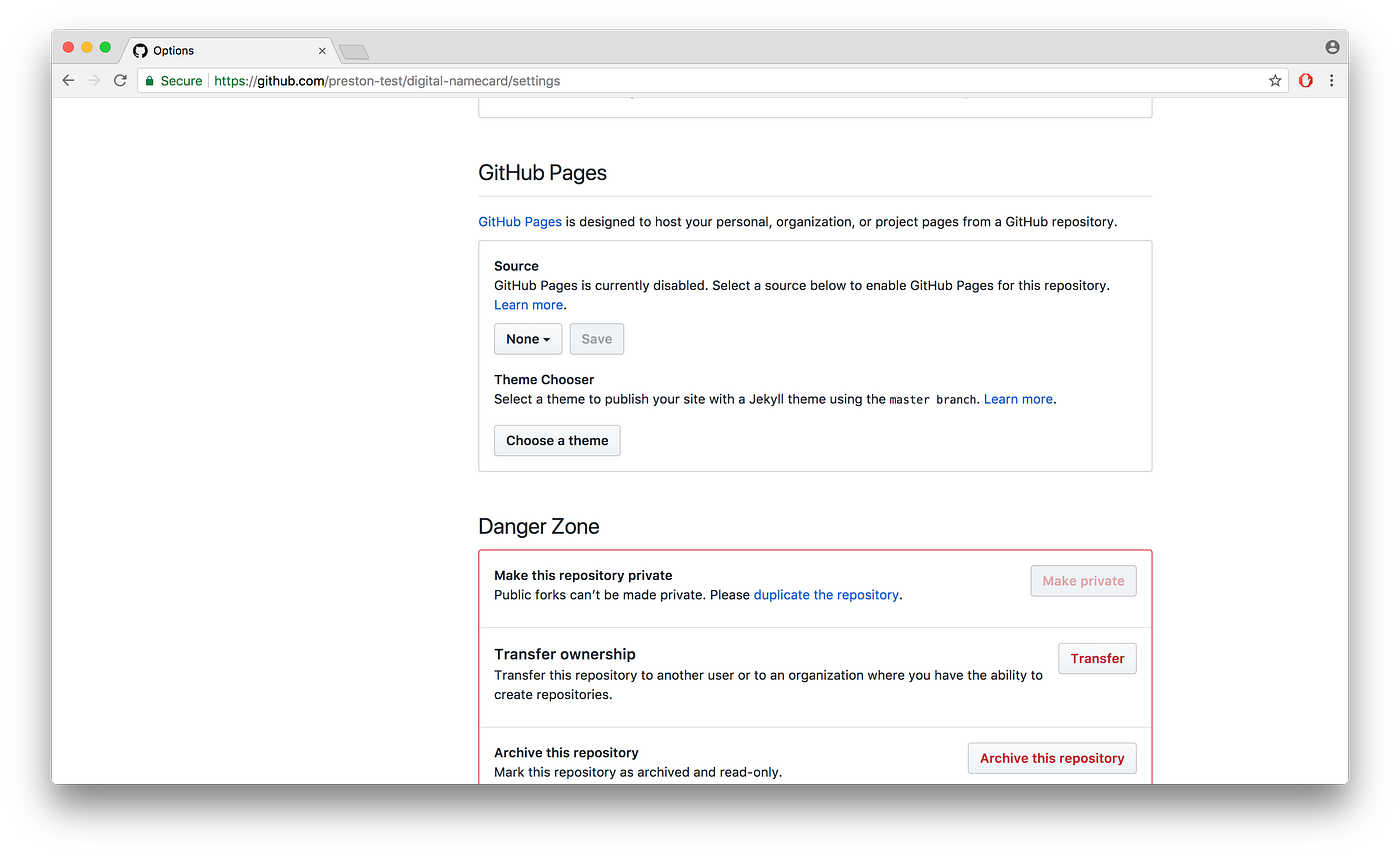Open the GitHub Pages link in the description
1400x858 pixels.
coord(520,222)
